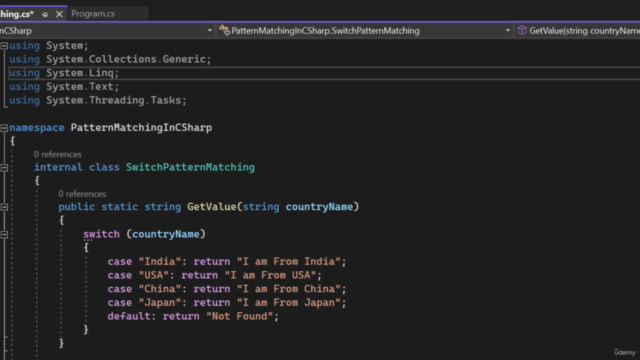Close the active .cs tab
The width and height of the screenshot is (640, 360).
(59, 14)
